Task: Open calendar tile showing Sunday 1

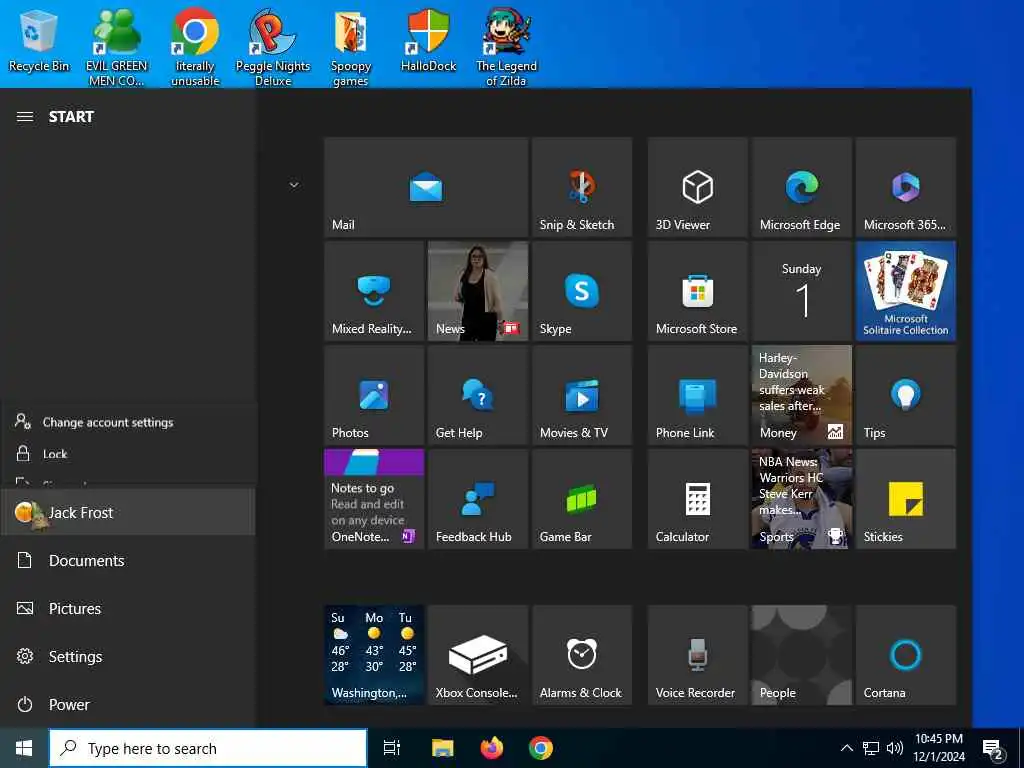Action: (x=801, y=291)
